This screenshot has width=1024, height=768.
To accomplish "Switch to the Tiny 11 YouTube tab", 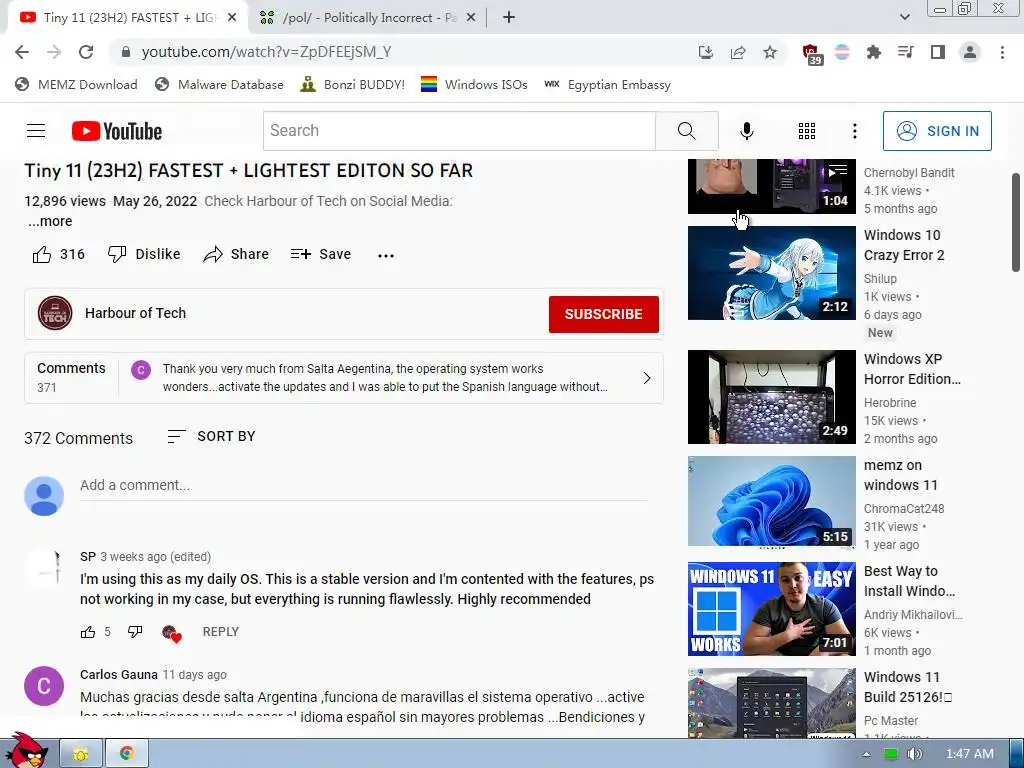I will pos(128,18).
